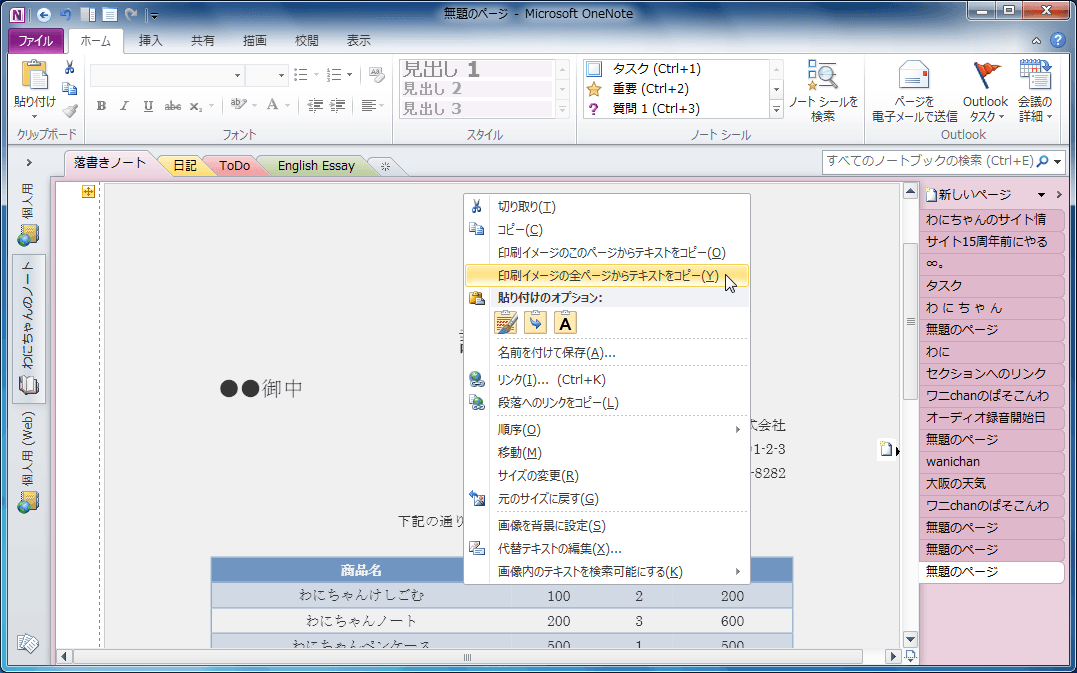
Task: Click the clear formatting icon
Action: pyautogui.click(x=376, y=74)
